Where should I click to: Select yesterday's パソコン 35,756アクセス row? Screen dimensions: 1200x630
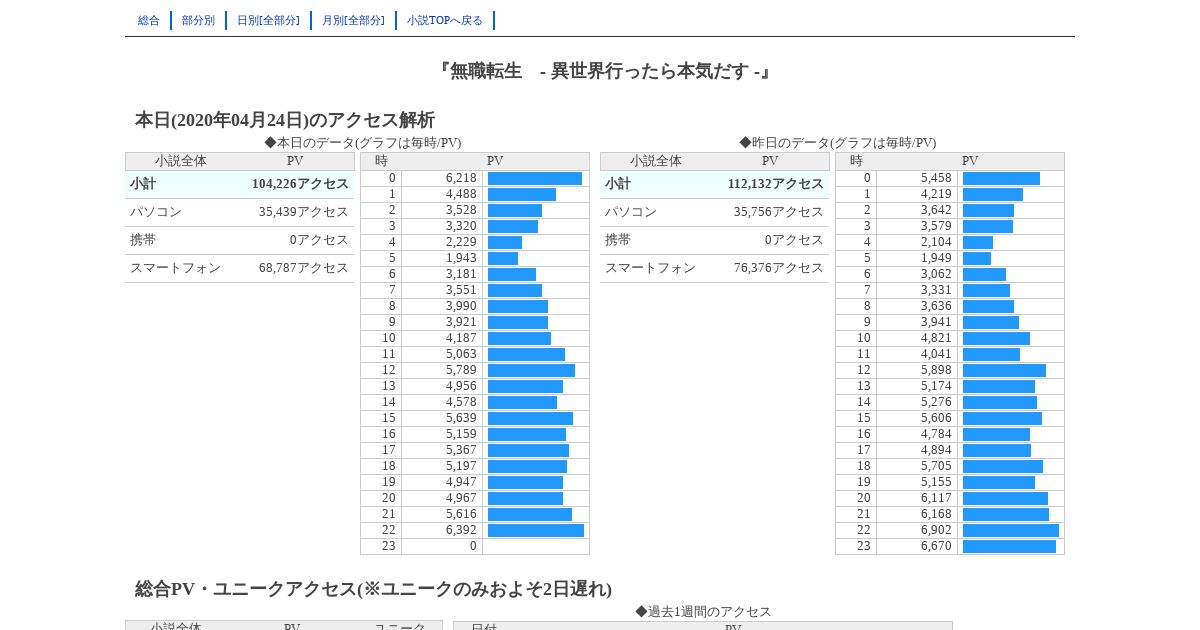point(715,212)
